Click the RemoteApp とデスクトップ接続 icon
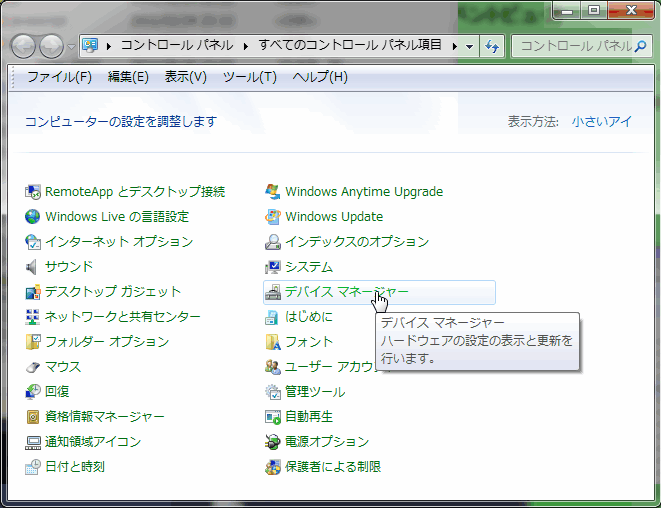Screen dimensions: 661x508 pos(33,192)
